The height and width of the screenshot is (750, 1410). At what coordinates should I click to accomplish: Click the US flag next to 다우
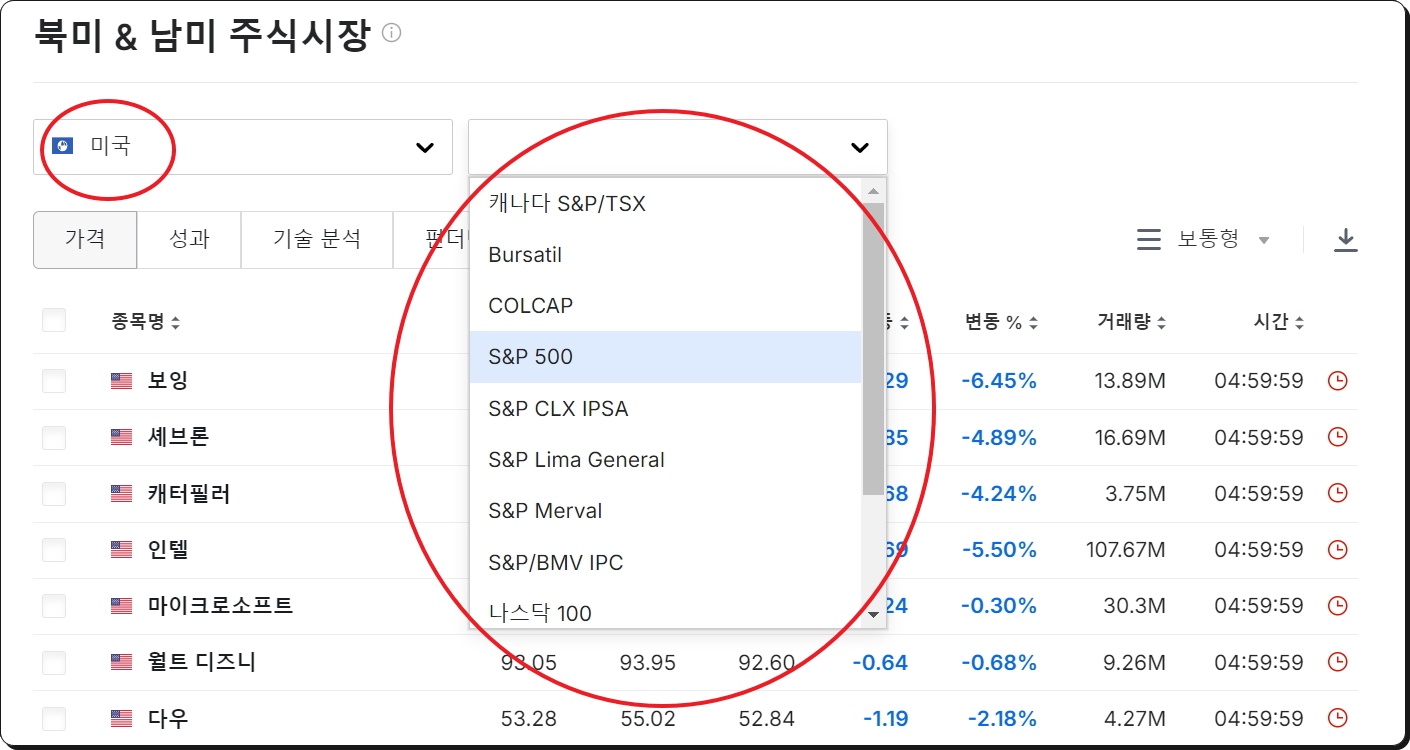click(x=121, y=718)
